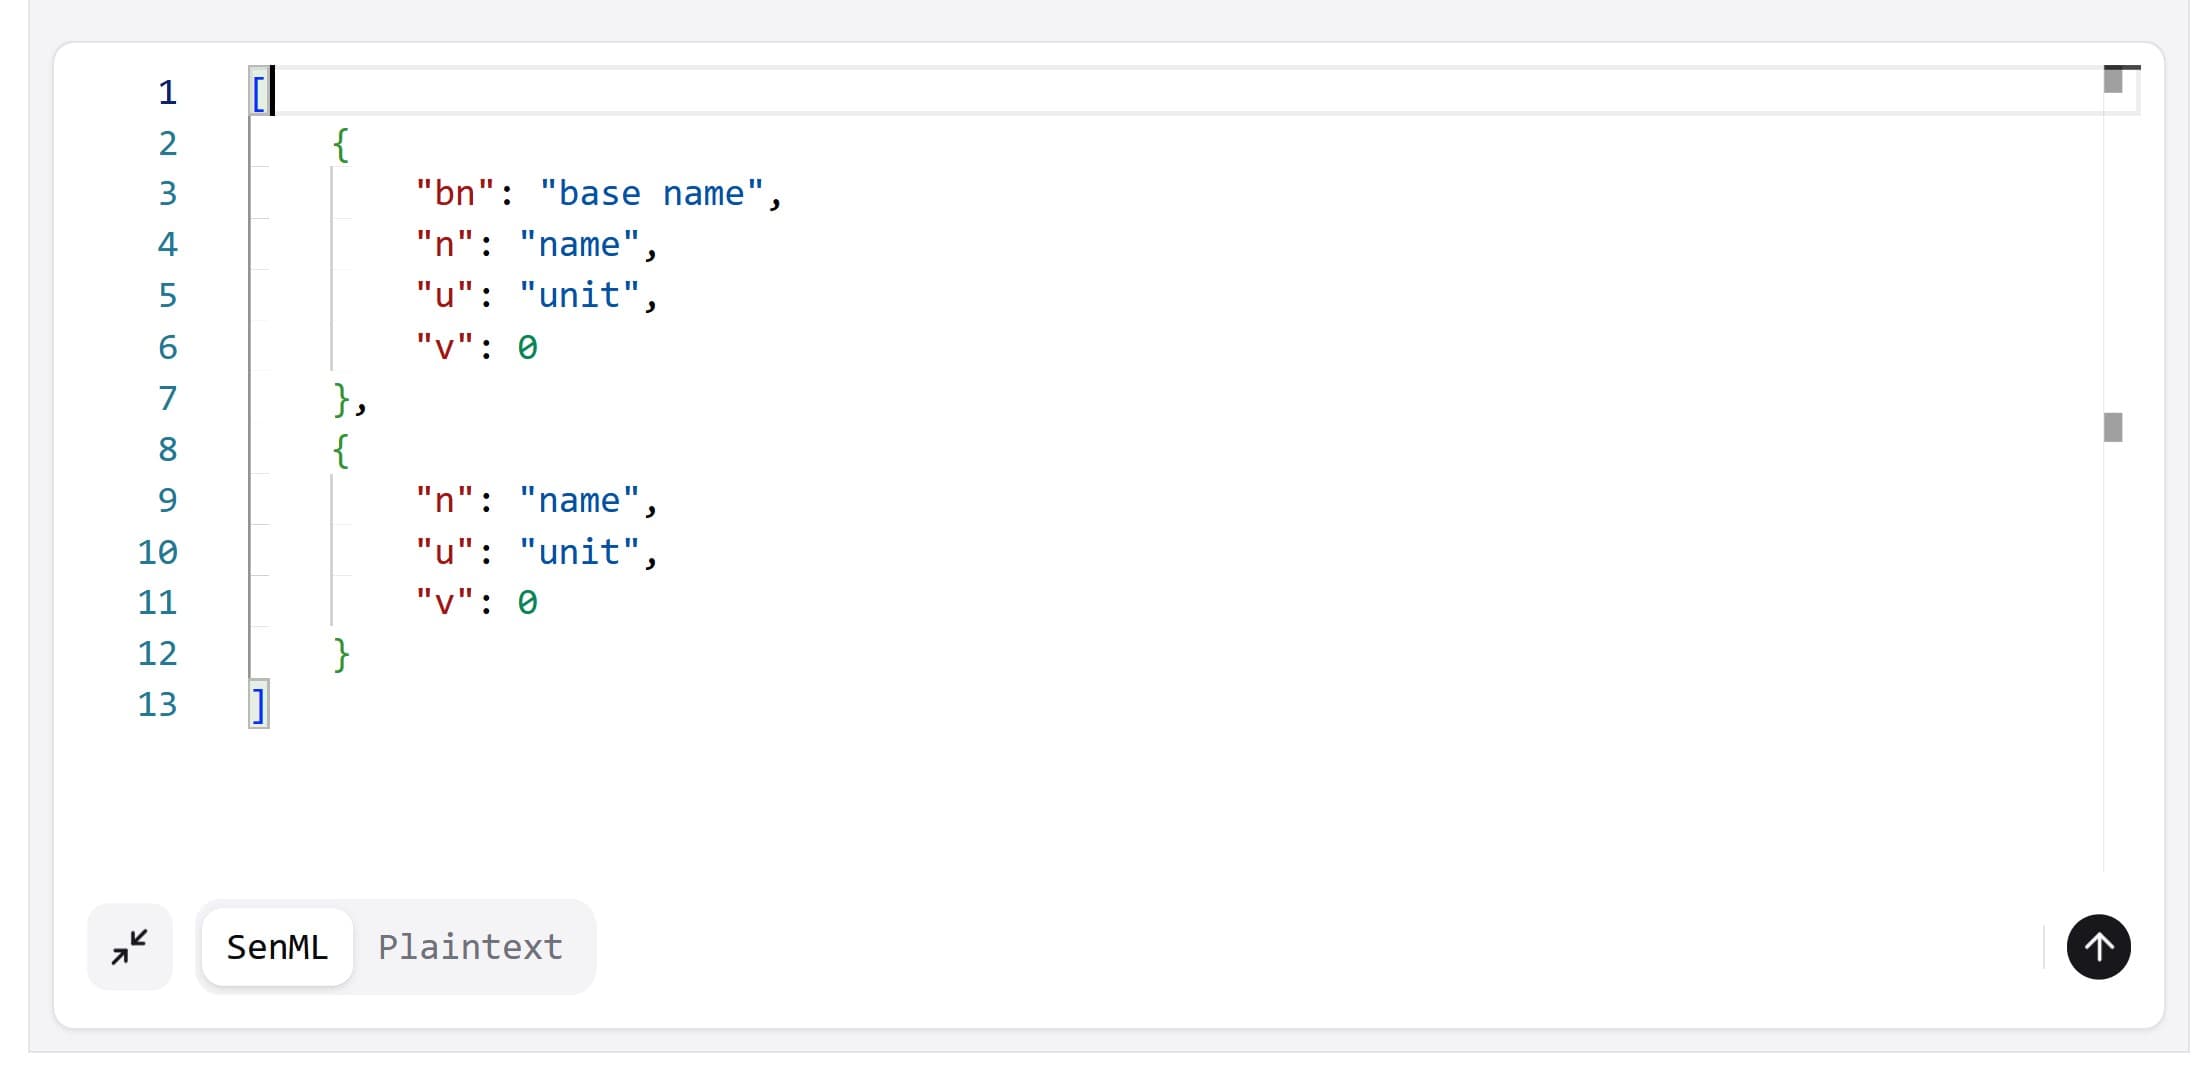Place cursor after "base name" value
The width and height of the screenshot is (2209, 1077).
(x=760, y=193)
